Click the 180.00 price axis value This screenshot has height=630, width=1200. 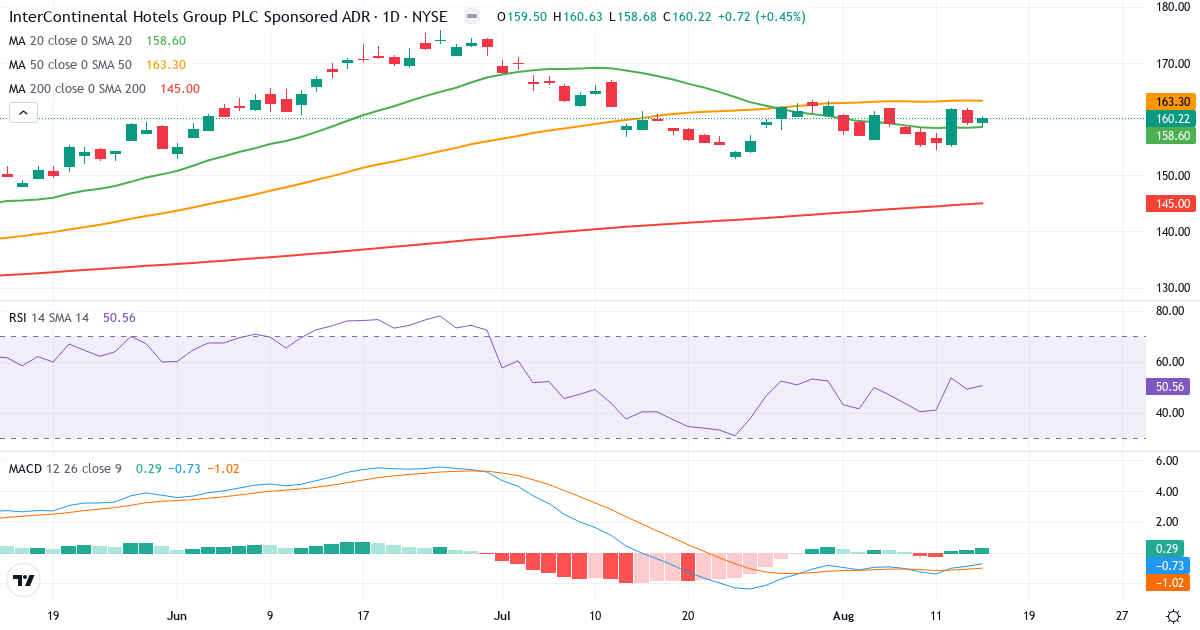[1171, 7]
